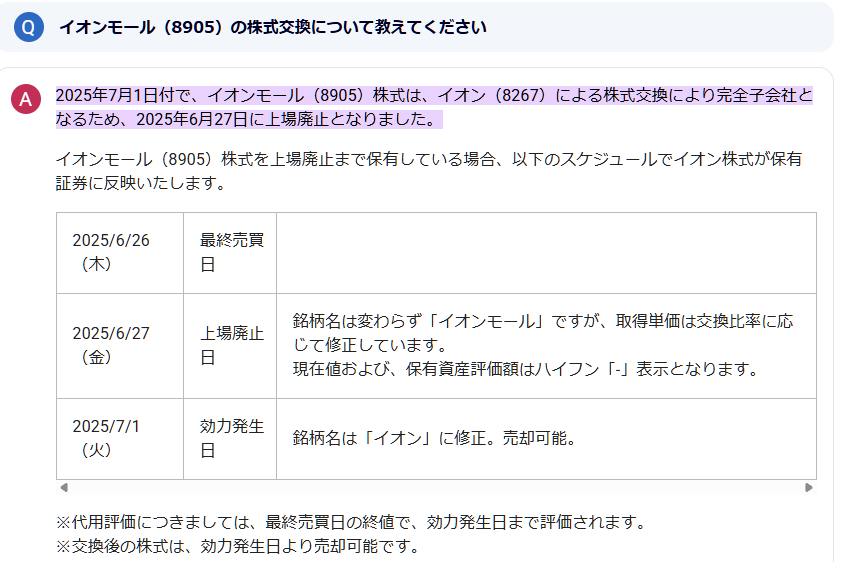This screenshot has height=562, width=850.
Task: Click the left arrow of the table scrollbar
Action: (64, 487)
